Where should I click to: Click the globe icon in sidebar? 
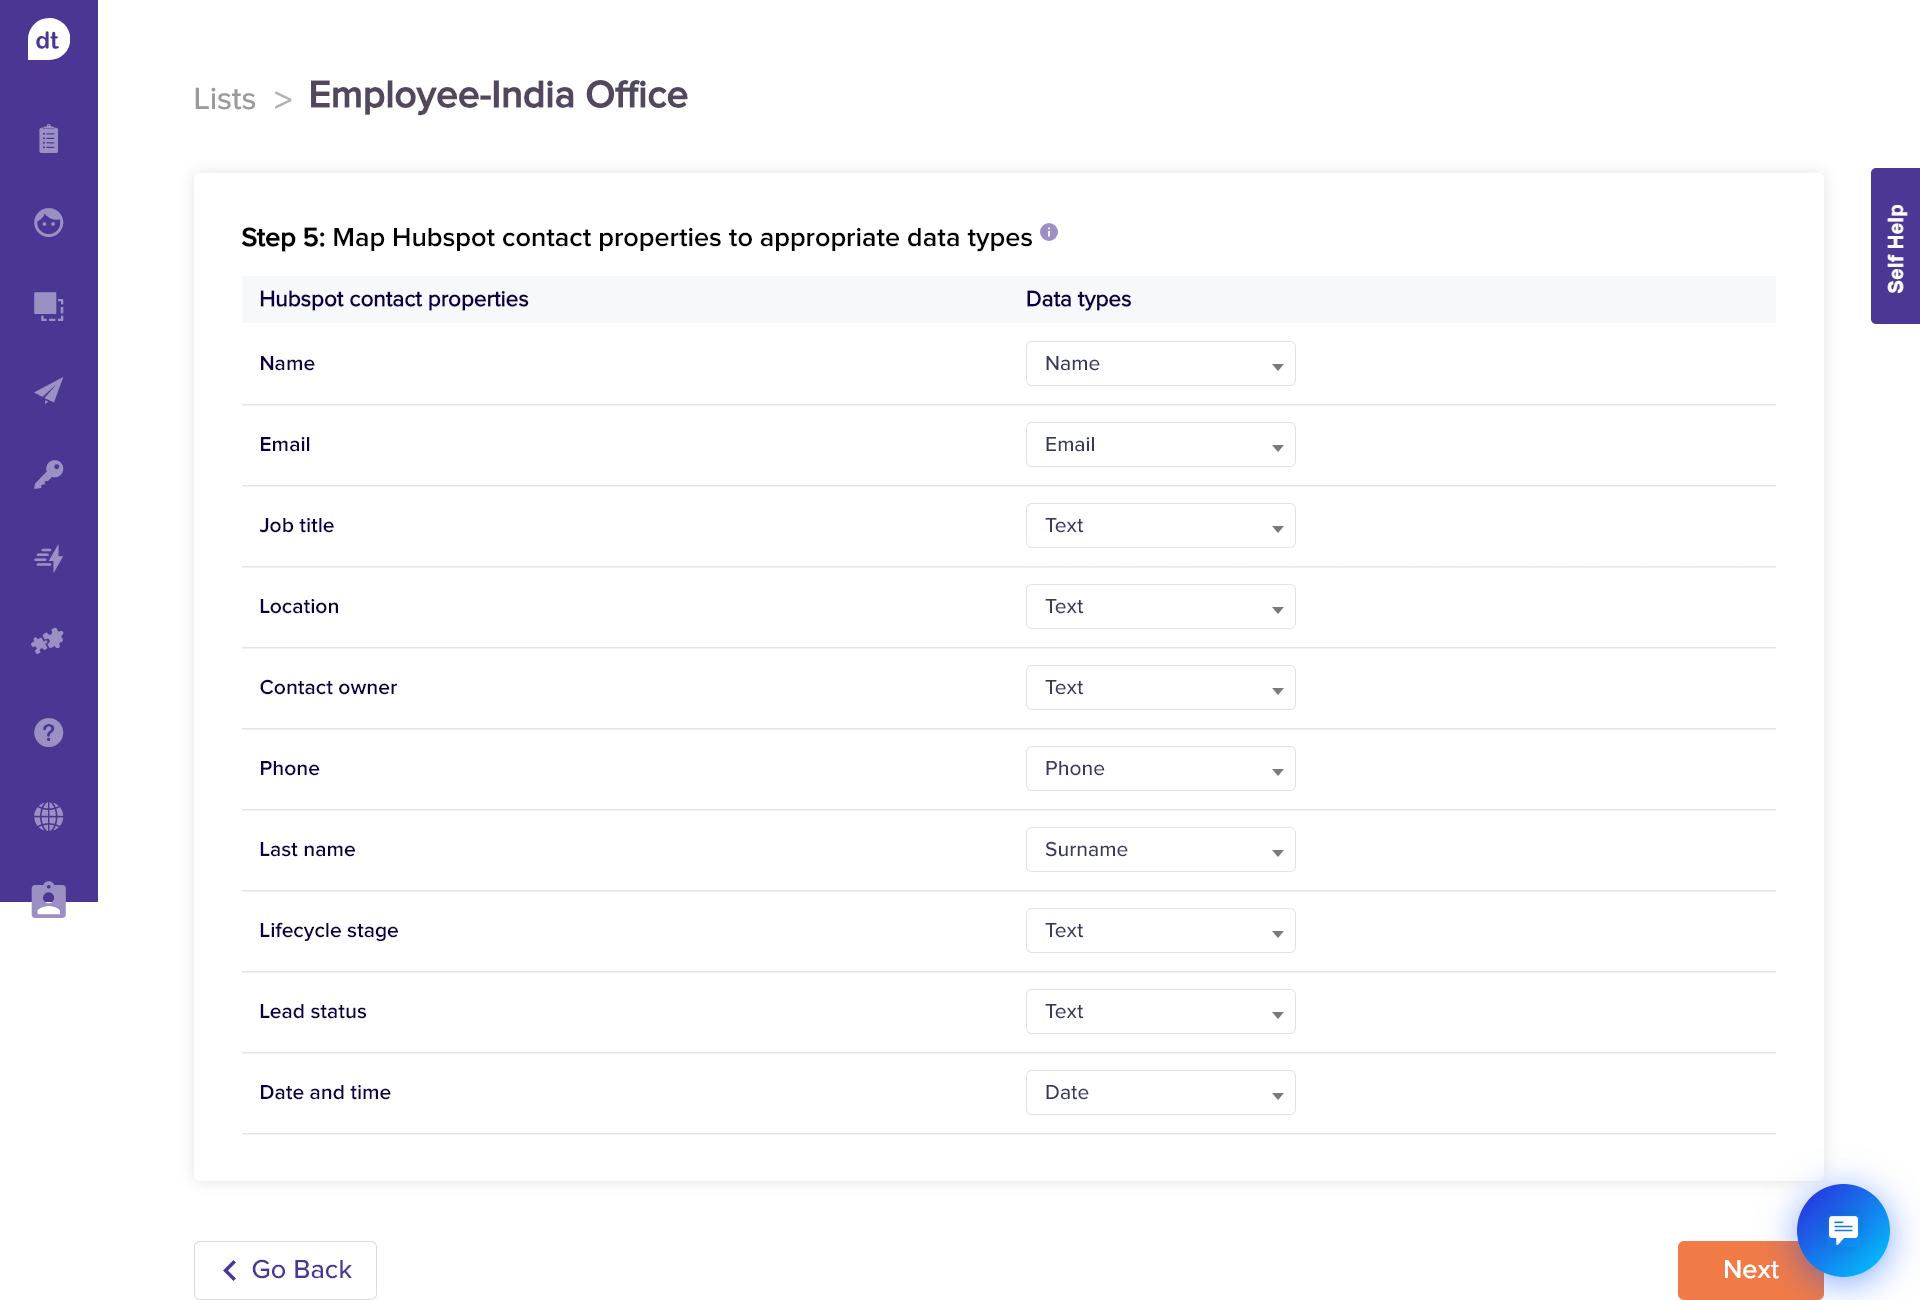click(48, 817)
